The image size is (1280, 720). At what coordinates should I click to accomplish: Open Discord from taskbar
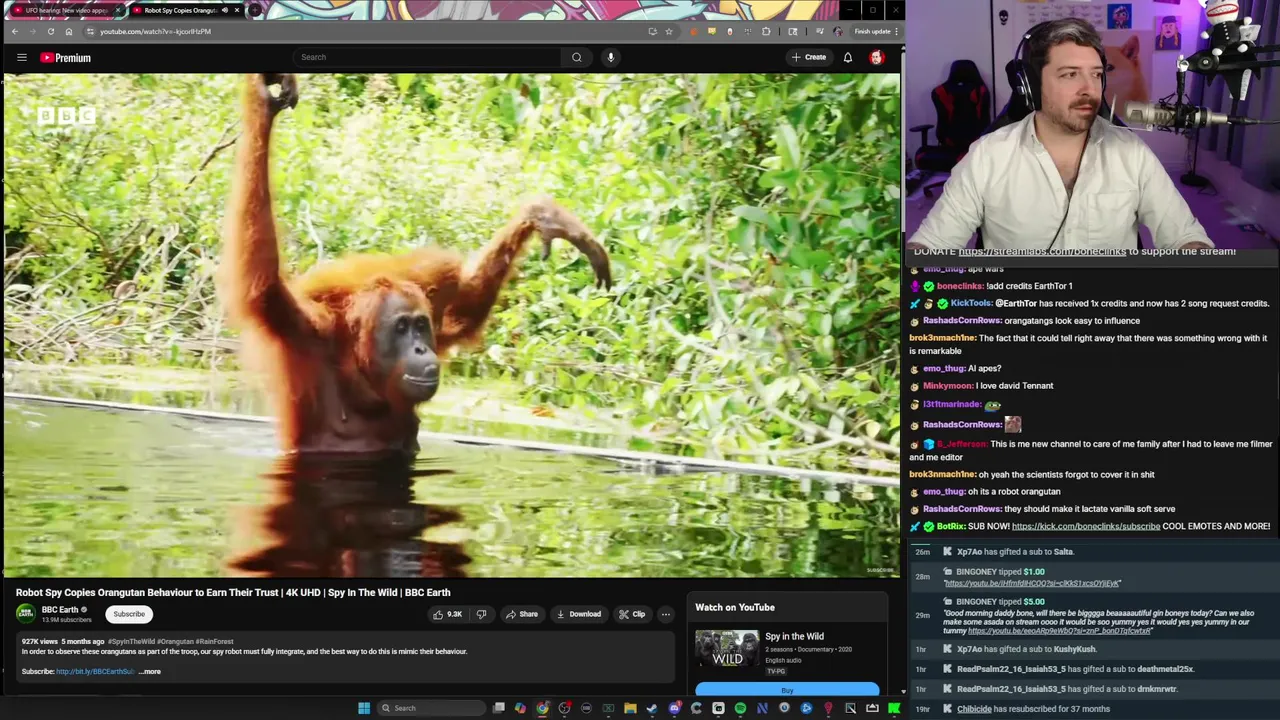pos(674,708)
